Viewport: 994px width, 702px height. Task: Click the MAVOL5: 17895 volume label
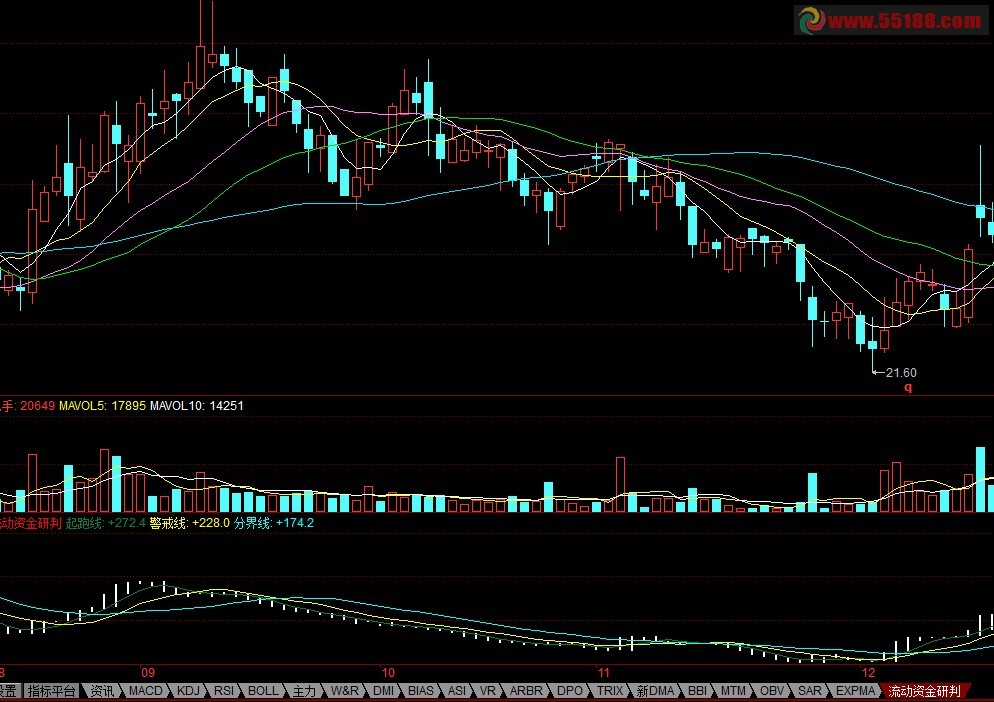102,405
